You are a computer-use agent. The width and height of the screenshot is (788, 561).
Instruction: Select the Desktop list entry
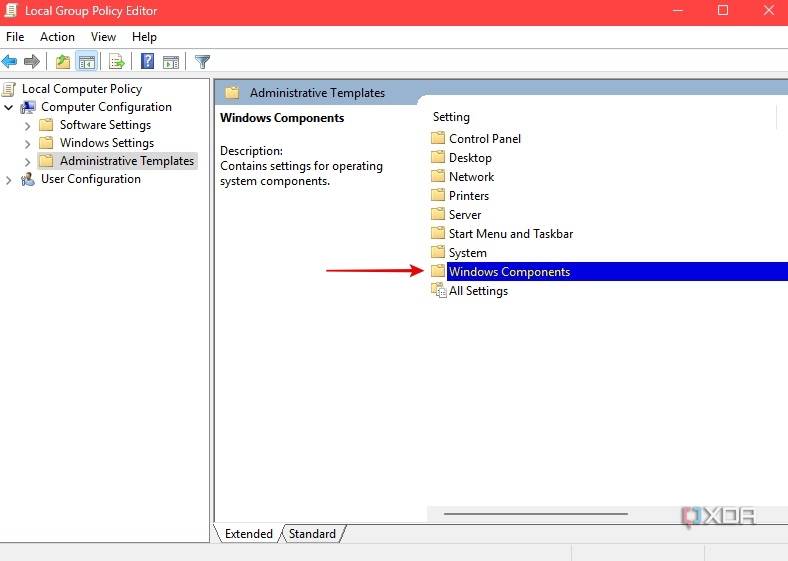click(x=470, y=158)
